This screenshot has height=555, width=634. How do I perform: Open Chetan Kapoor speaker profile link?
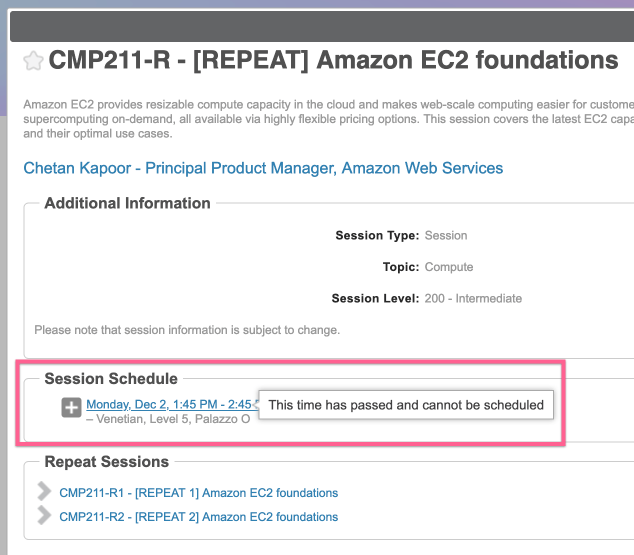[263, 168]
